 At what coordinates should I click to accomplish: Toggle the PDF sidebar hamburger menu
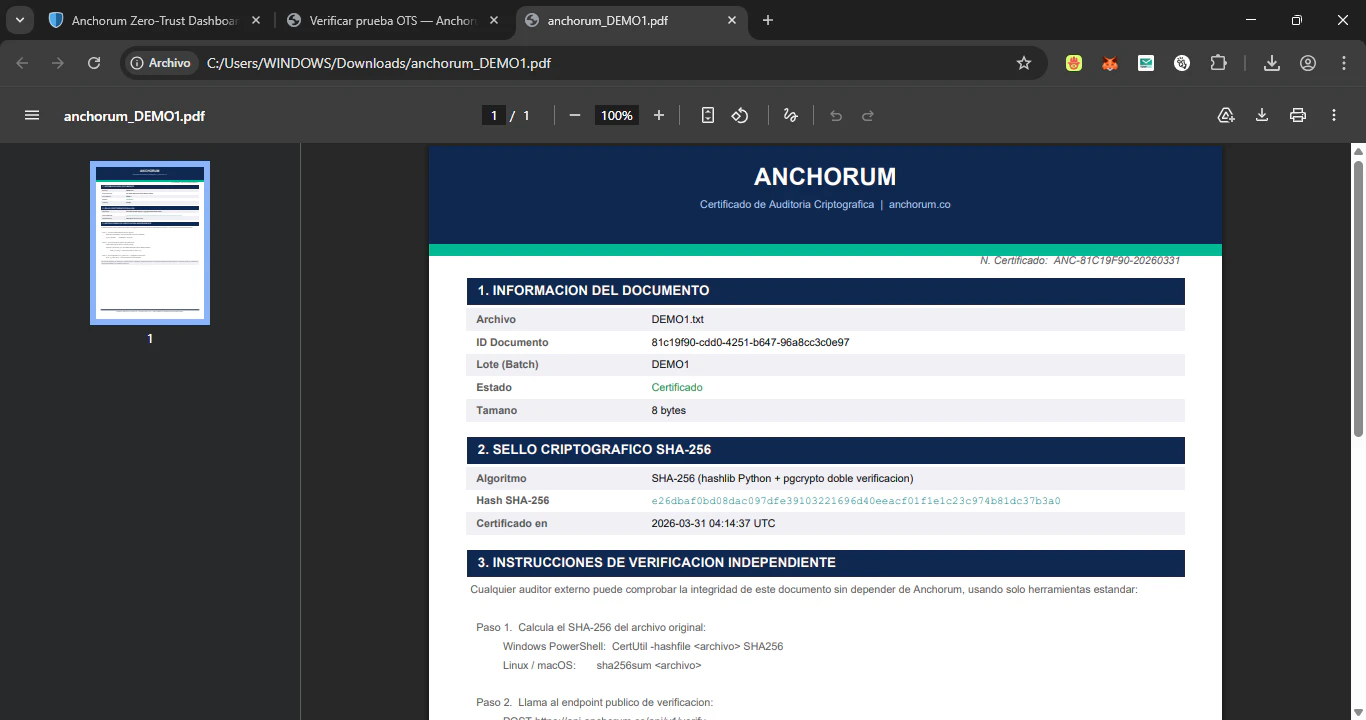click(32, 115)
